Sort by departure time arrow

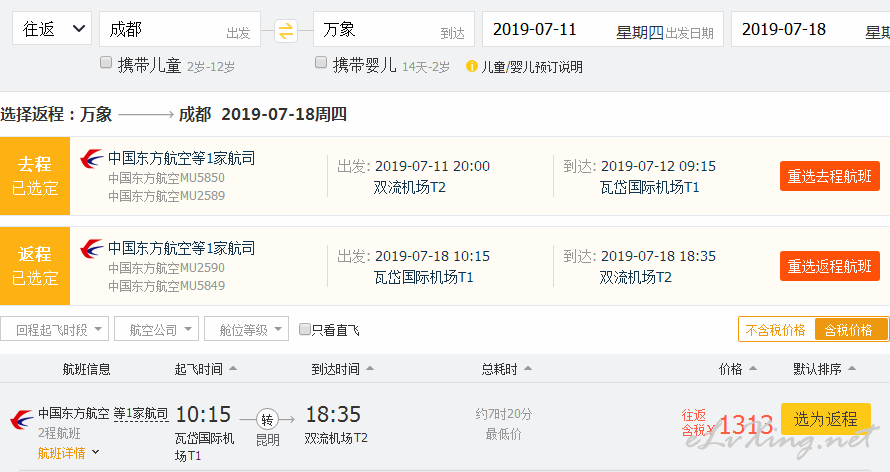233,369
